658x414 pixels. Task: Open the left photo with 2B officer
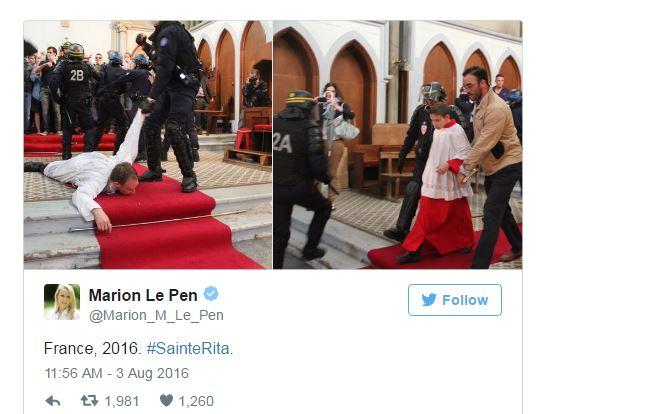[x=148, y=145]
